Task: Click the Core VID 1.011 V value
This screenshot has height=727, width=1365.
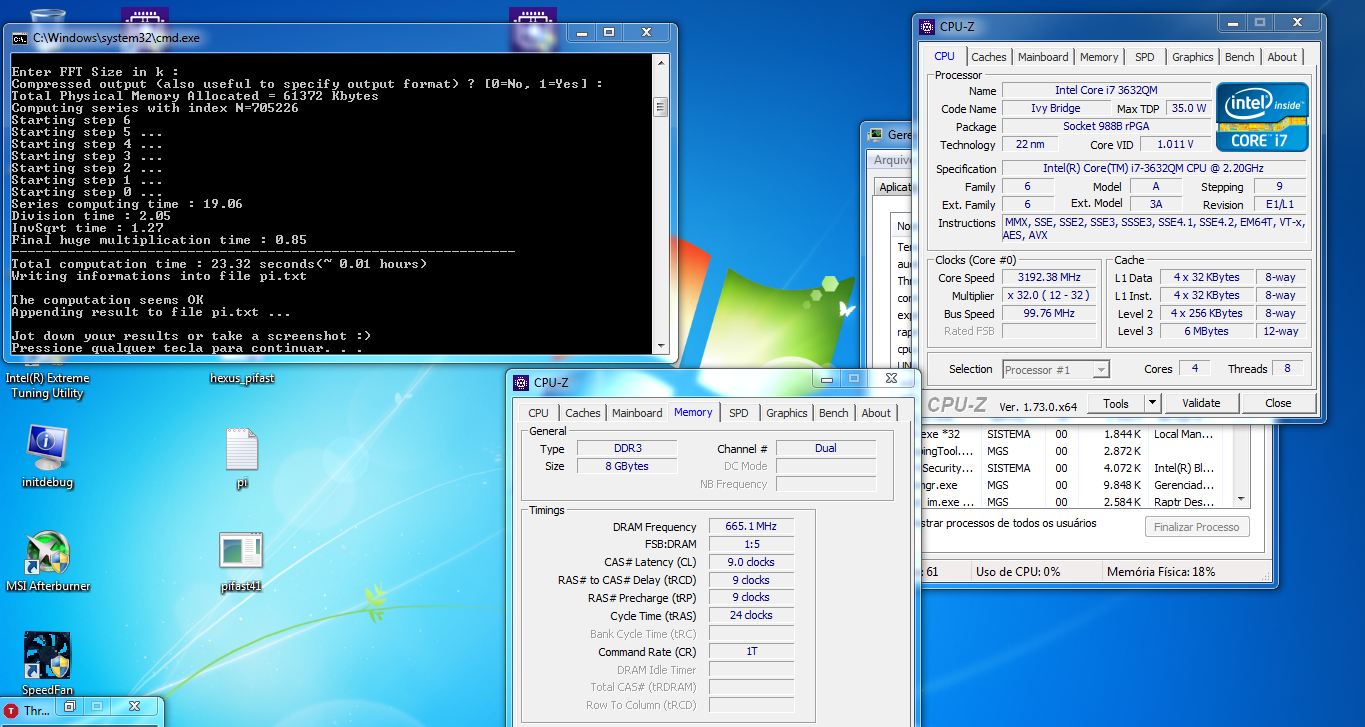Action: [x=1176, y=144]
